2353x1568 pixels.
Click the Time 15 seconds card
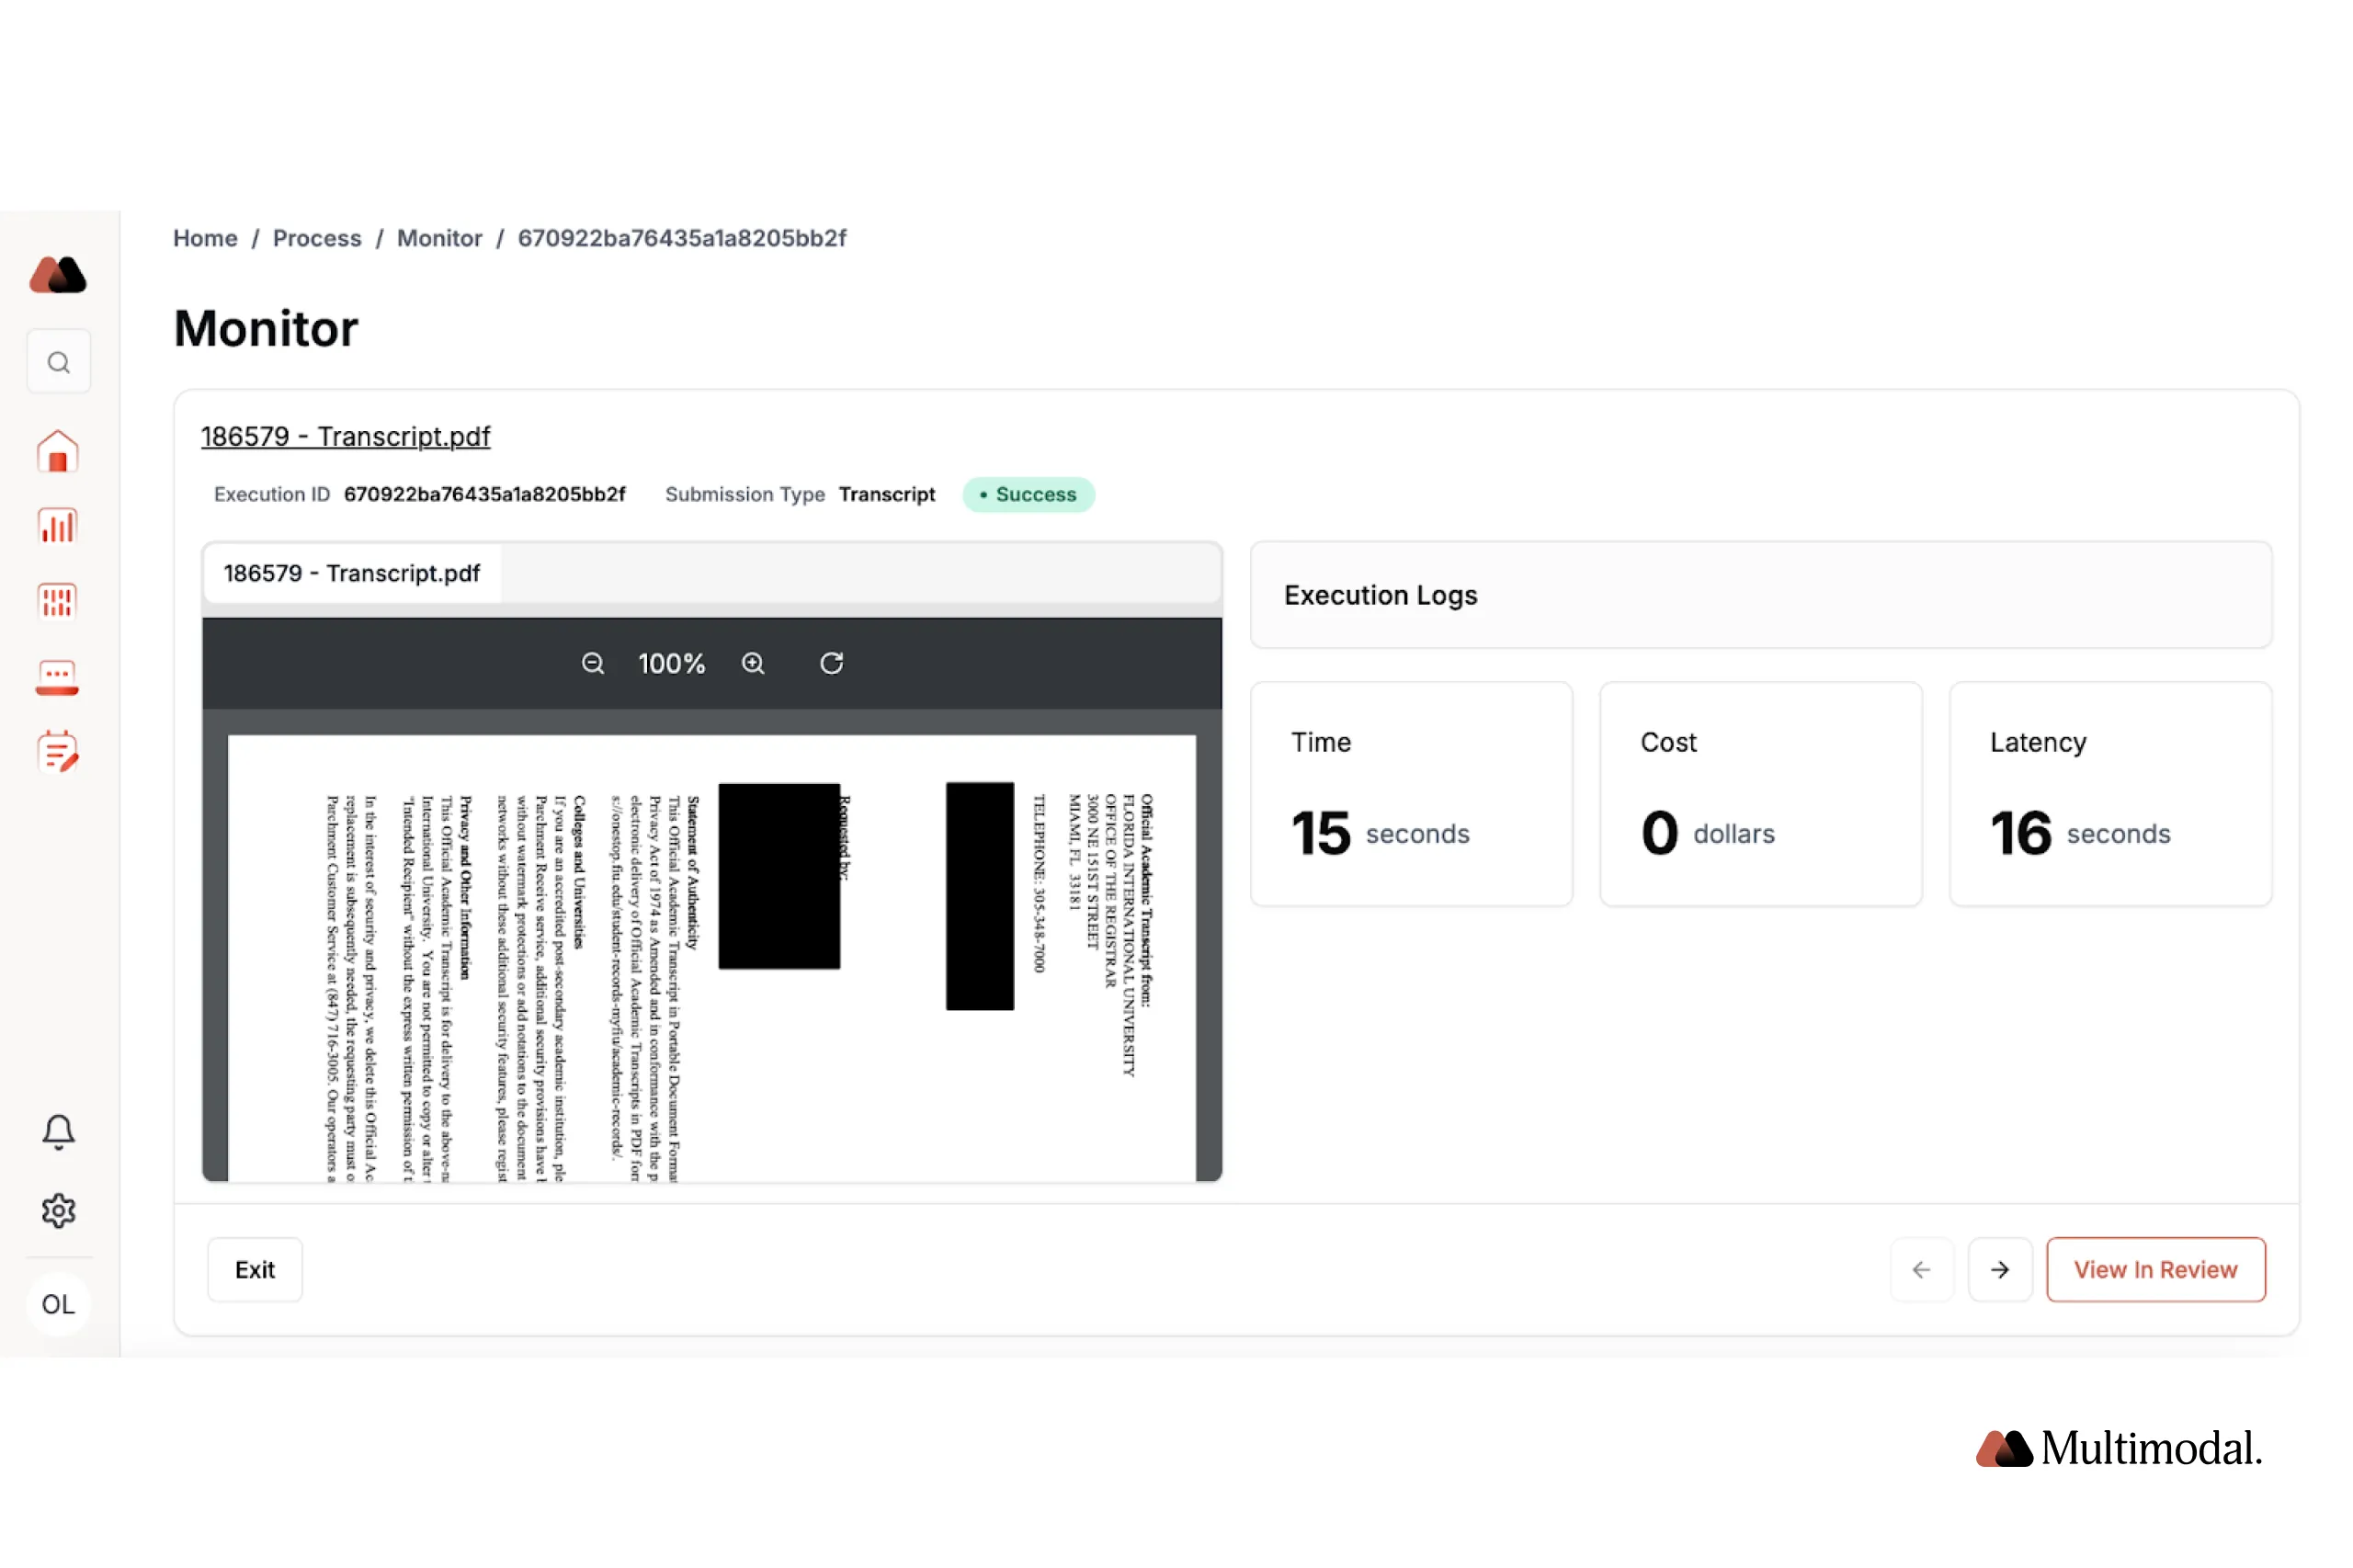[x=1411, y=794]
